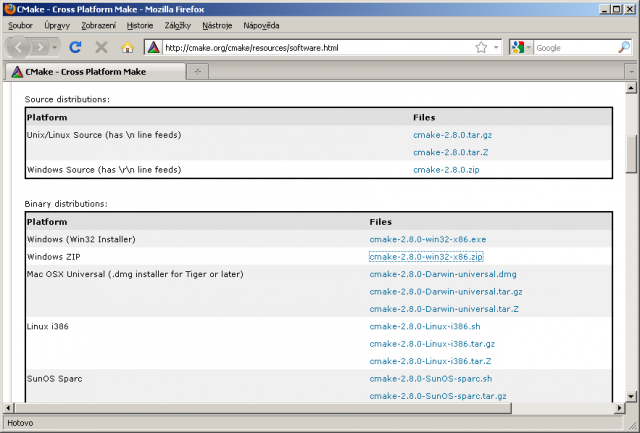Go back with the Back arrow button
The image size is (640, 433).
(x=18, y=47)
